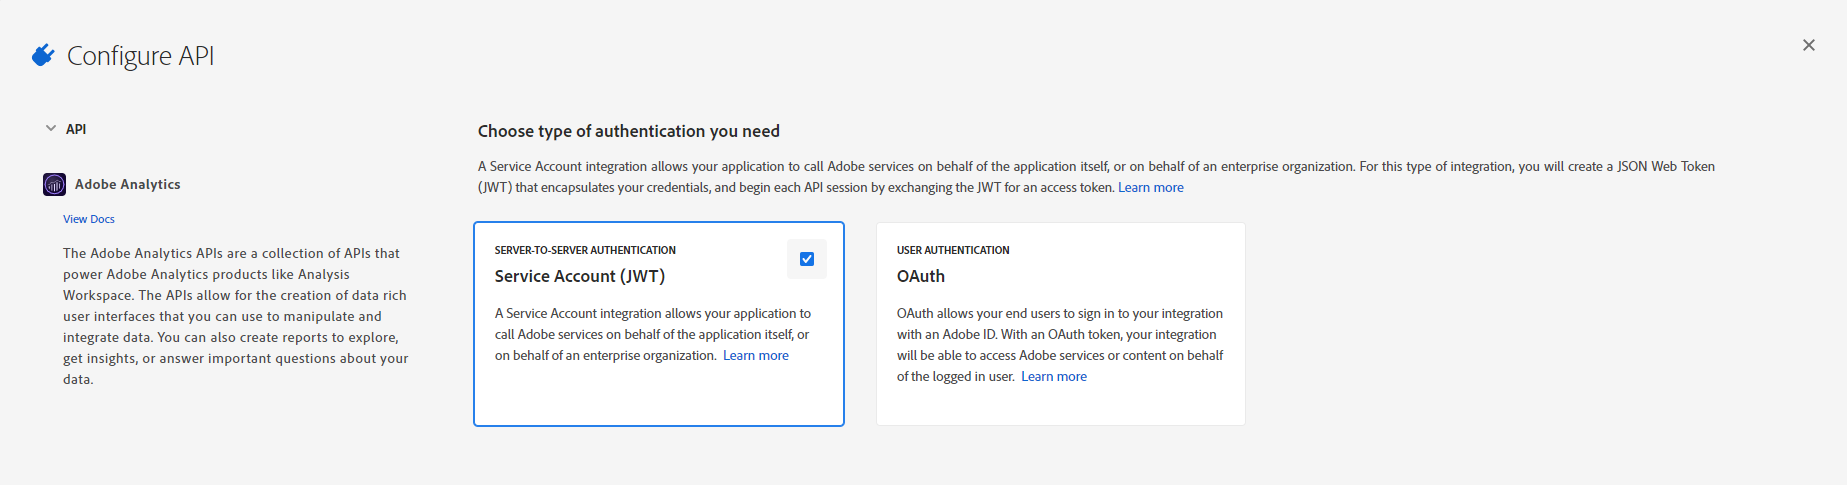1847x485 pixels.
Task: Select the OAuth user authentication card
Action: click(x=1061, y=324)
